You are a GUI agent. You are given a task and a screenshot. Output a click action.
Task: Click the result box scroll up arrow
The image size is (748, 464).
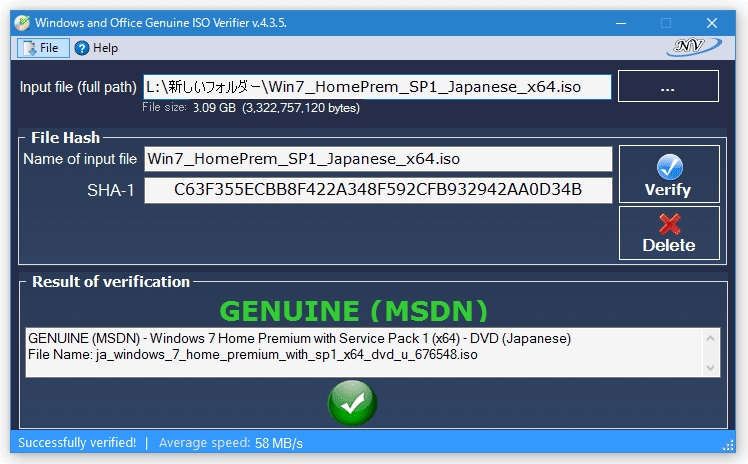pyautogui.click(x=710, y=338)
